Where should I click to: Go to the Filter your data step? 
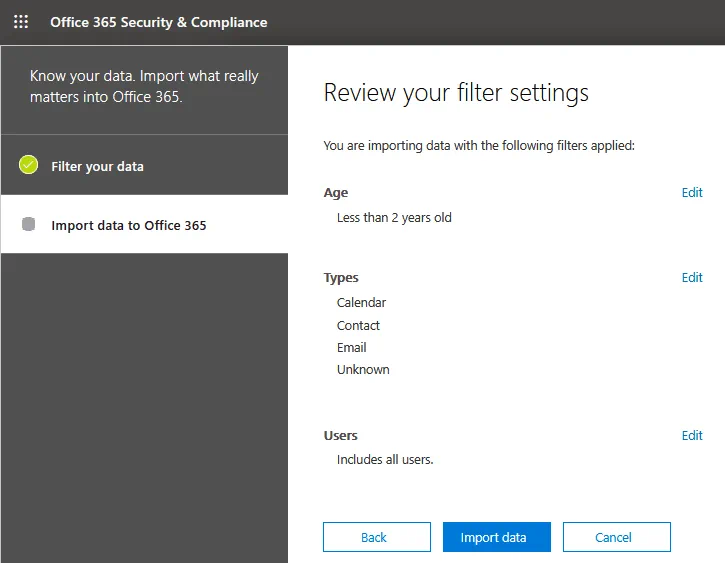point(97,166)
